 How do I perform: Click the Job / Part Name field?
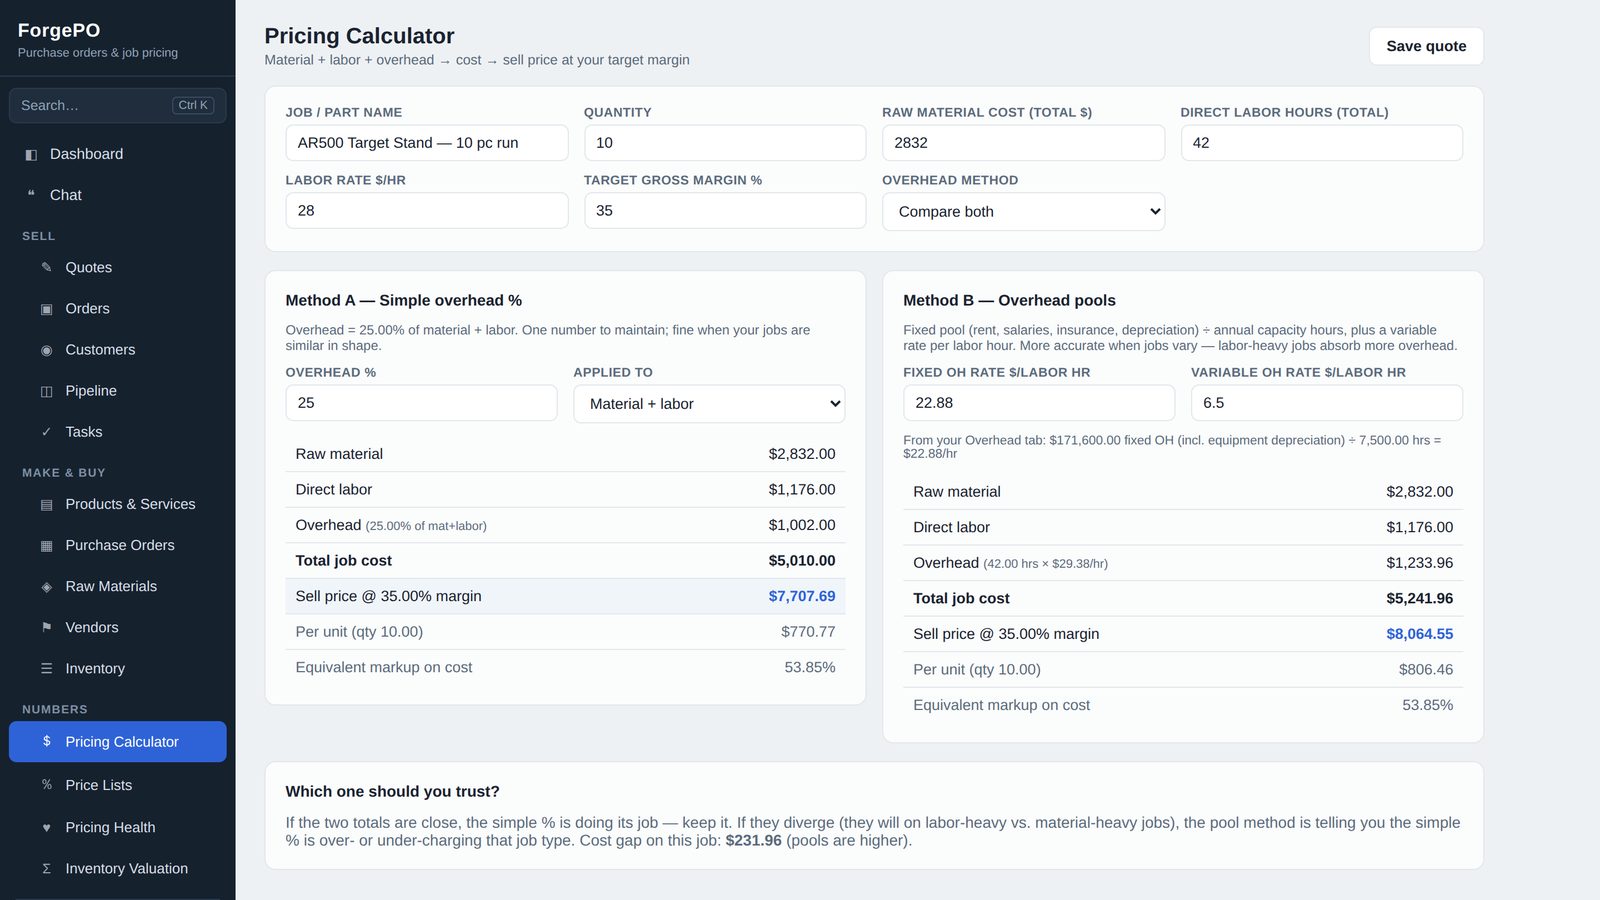point(427,143)
